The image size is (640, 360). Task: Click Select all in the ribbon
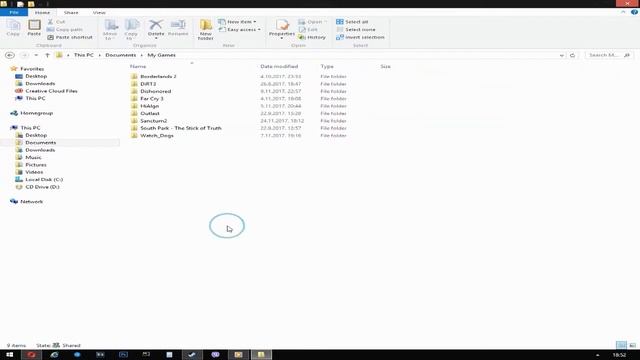pos(352,22)
